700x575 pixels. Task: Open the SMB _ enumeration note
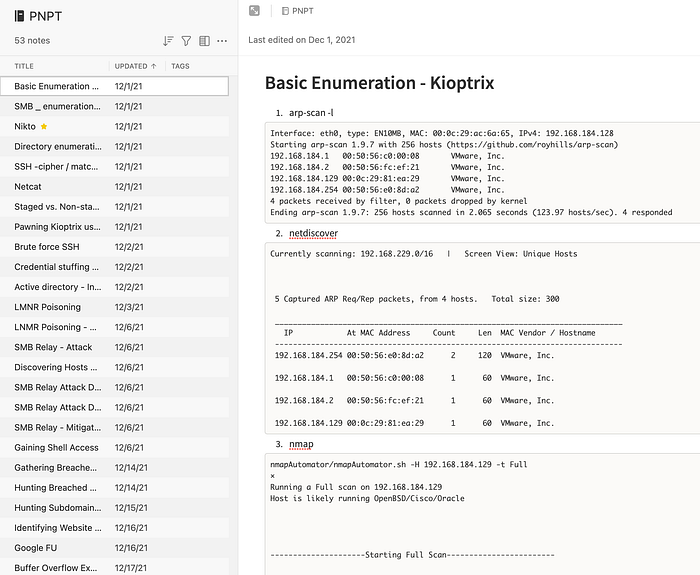114,106
